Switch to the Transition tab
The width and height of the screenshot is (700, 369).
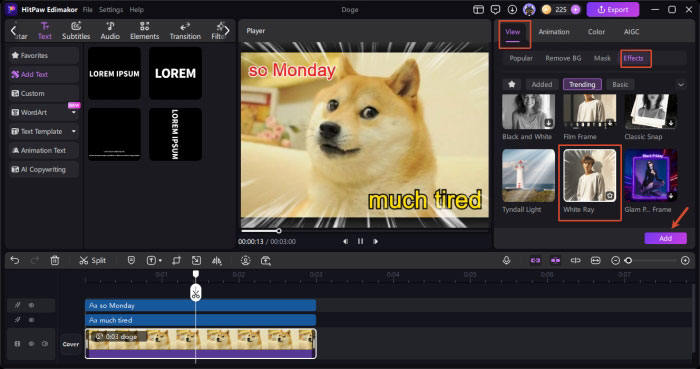(x=185, y=31)
